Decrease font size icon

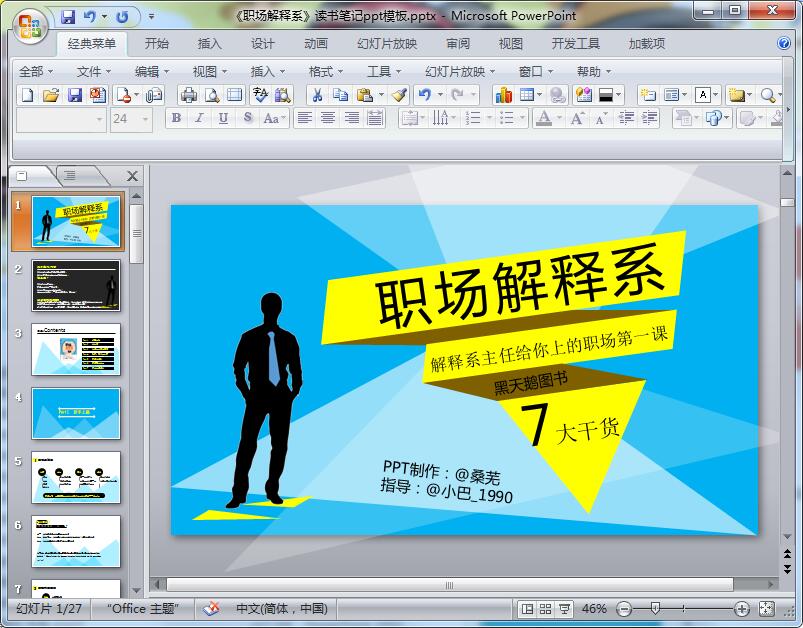click(x=601, y=118)
